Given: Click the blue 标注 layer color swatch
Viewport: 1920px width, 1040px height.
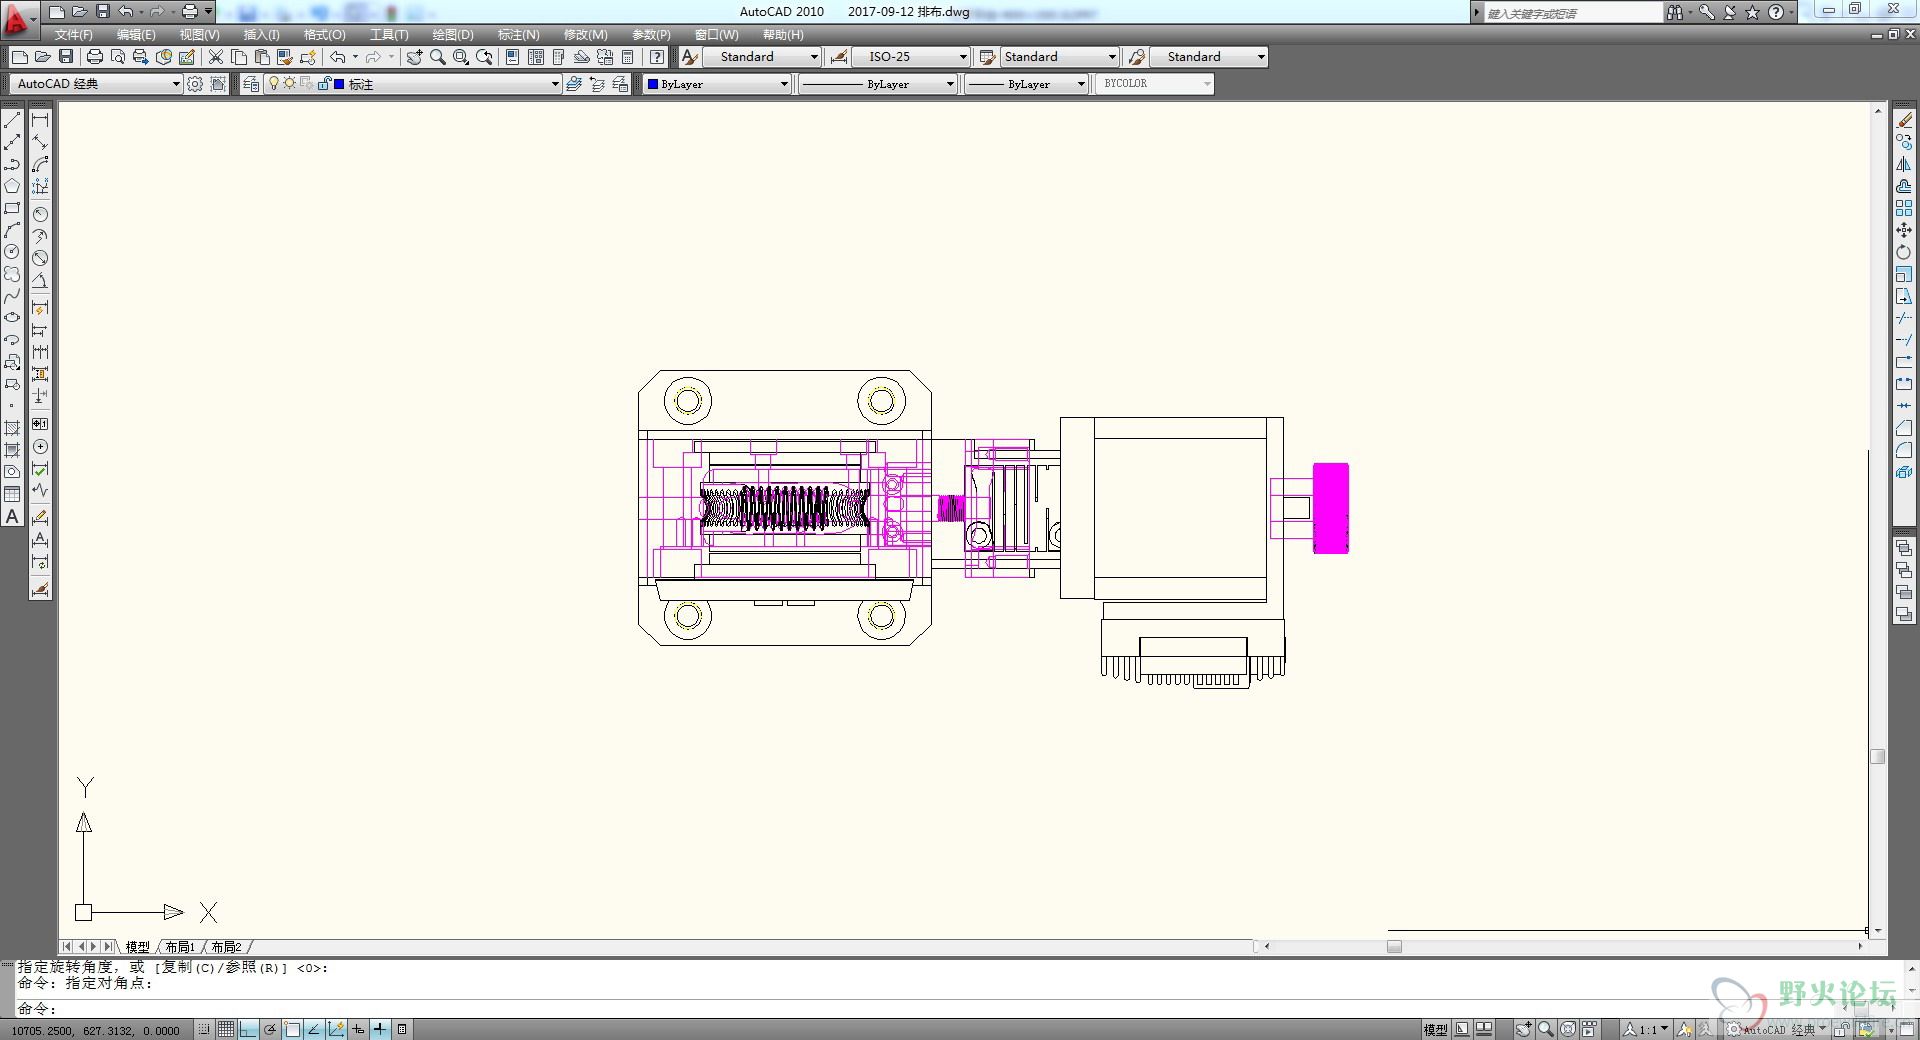Looking at the screenshot, I should tap(339, 84).
